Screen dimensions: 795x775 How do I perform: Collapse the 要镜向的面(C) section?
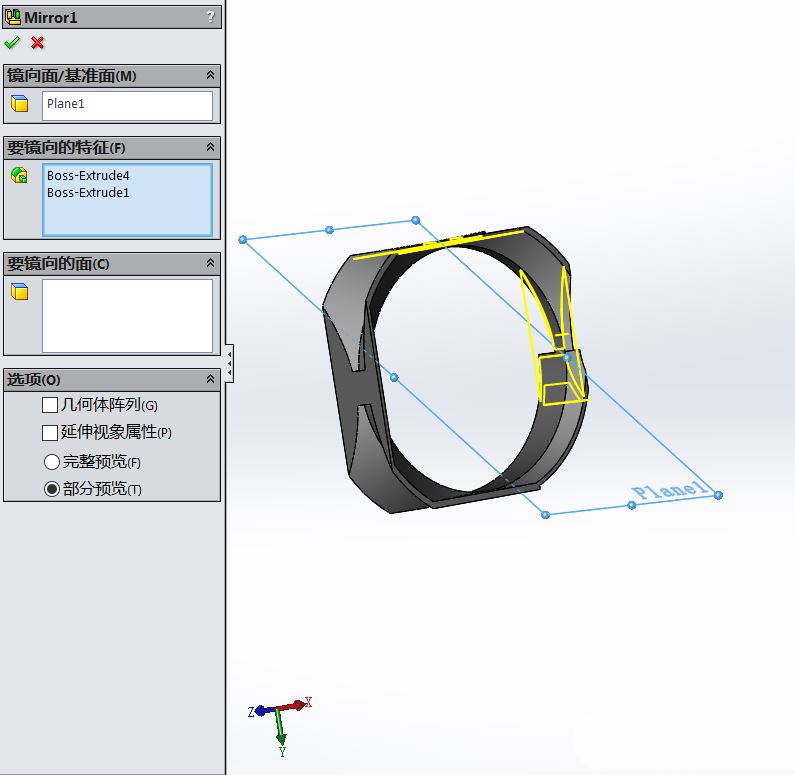click(x=210, y=263)
